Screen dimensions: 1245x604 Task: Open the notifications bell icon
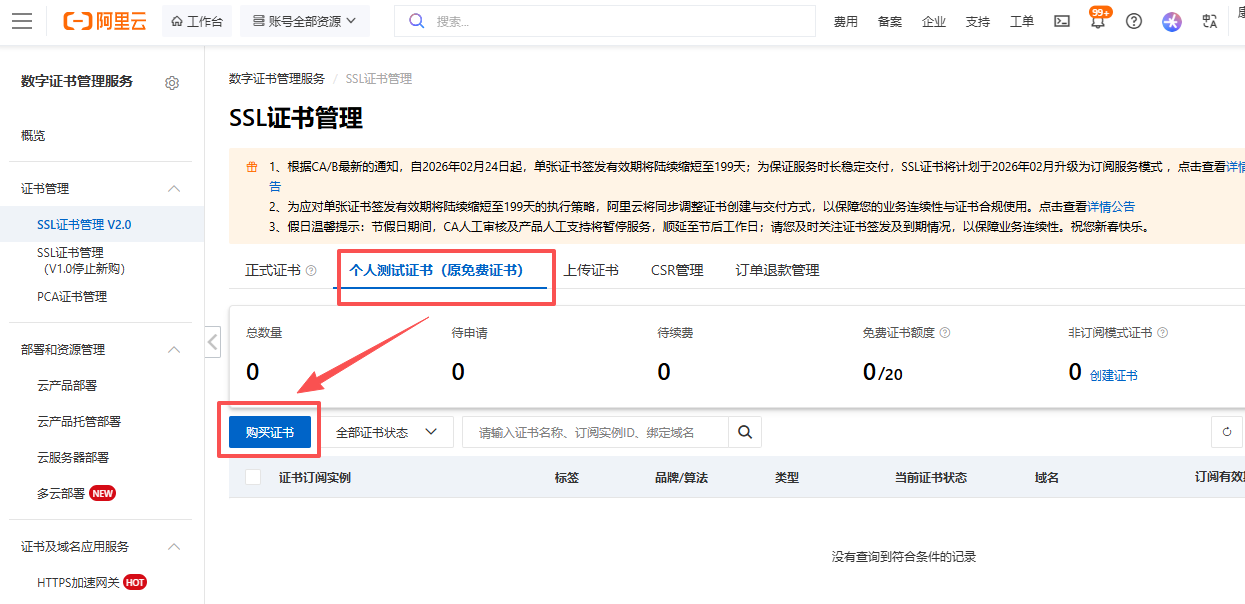coord(1097,22)
